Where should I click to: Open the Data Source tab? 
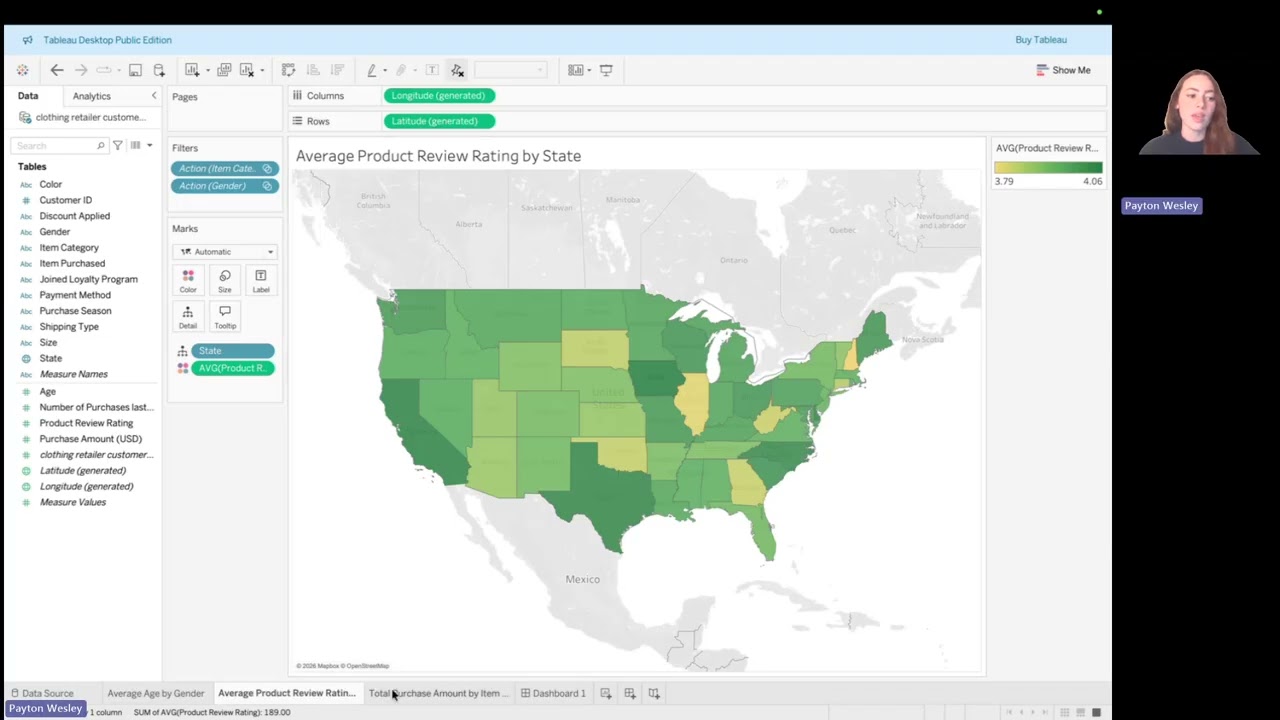click(x=42, y=693)
